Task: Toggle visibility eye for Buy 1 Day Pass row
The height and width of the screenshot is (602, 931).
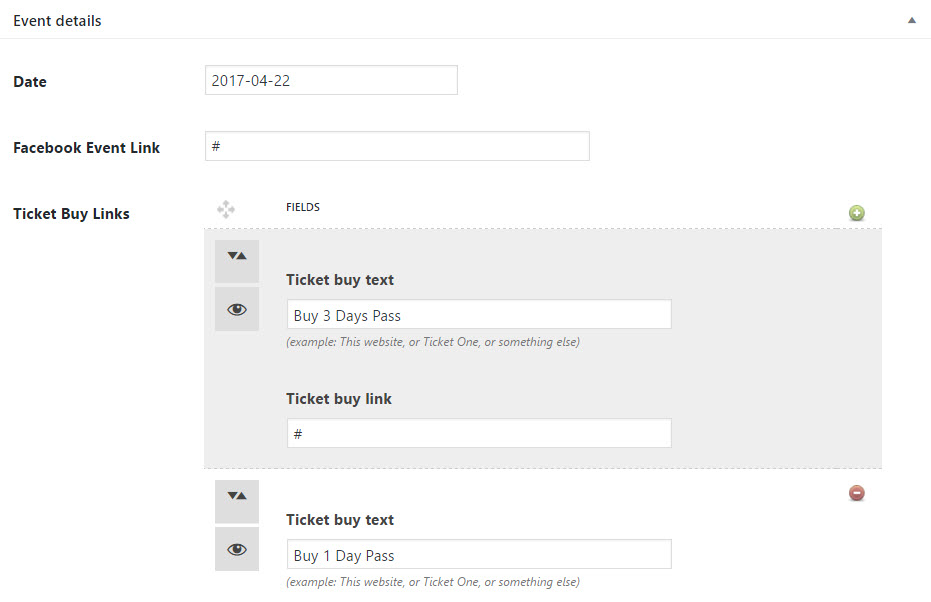Action: click(237, 549)
